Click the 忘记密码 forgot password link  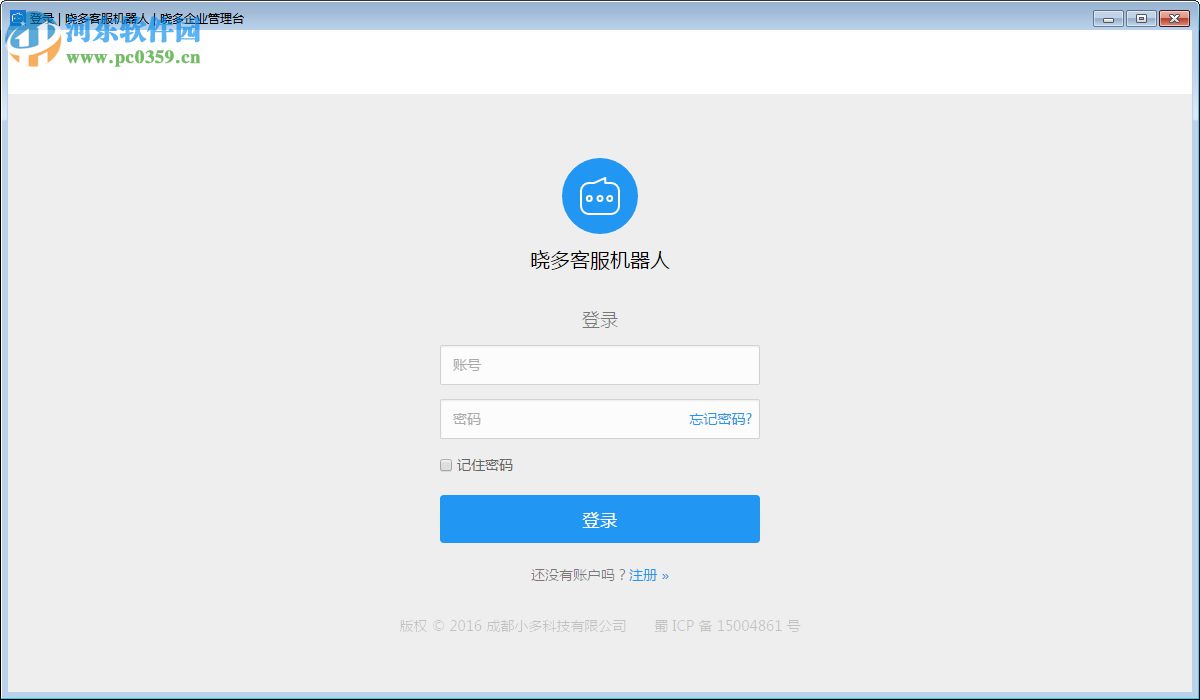tap(720, 419)
